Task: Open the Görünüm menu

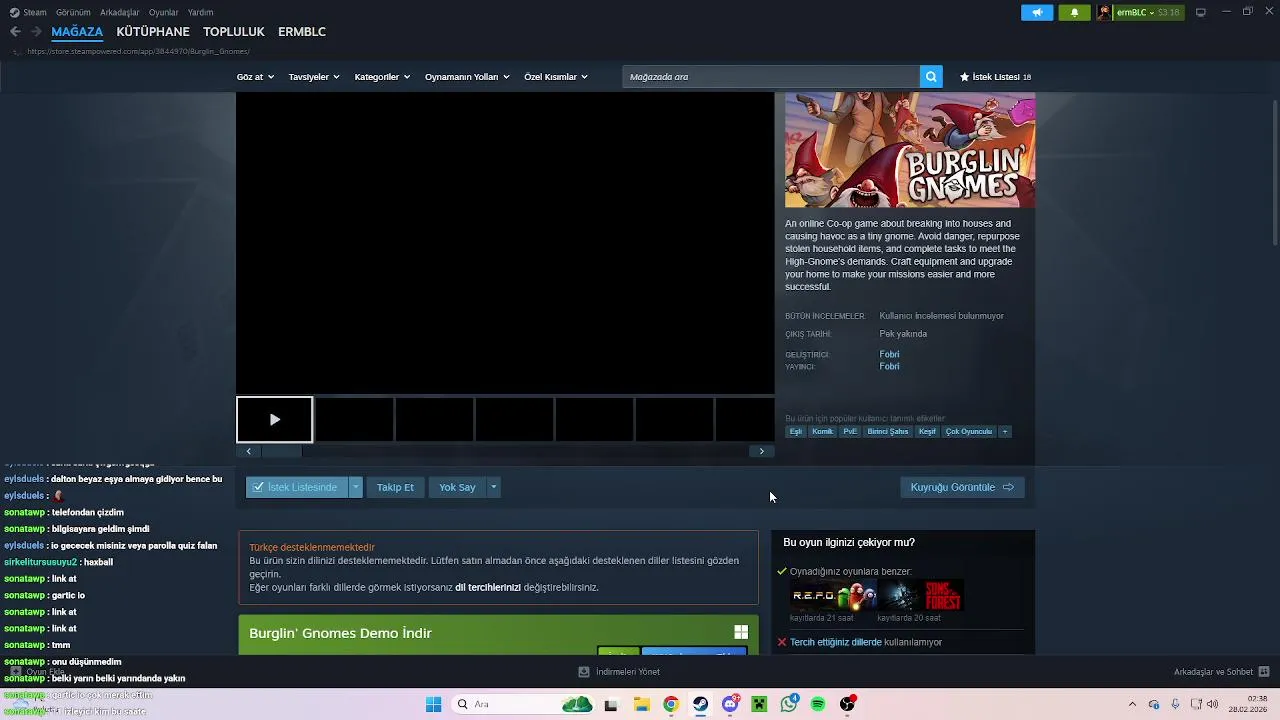Action: 73,12
